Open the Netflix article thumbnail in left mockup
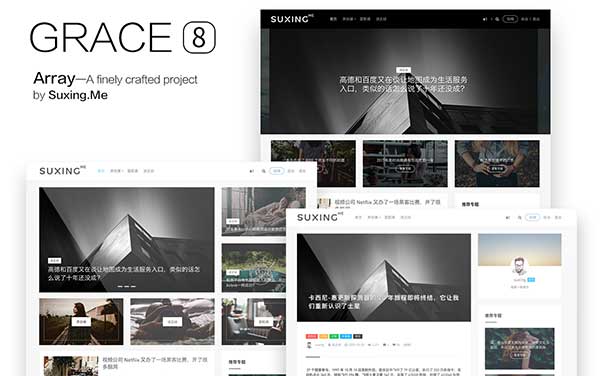Image resolution: width=600 pixels, height=376 pixels. click(71, 366)
